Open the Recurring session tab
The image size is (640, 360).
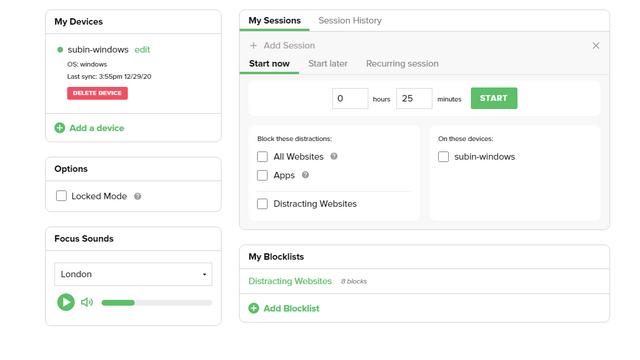(x=402, y=64)
